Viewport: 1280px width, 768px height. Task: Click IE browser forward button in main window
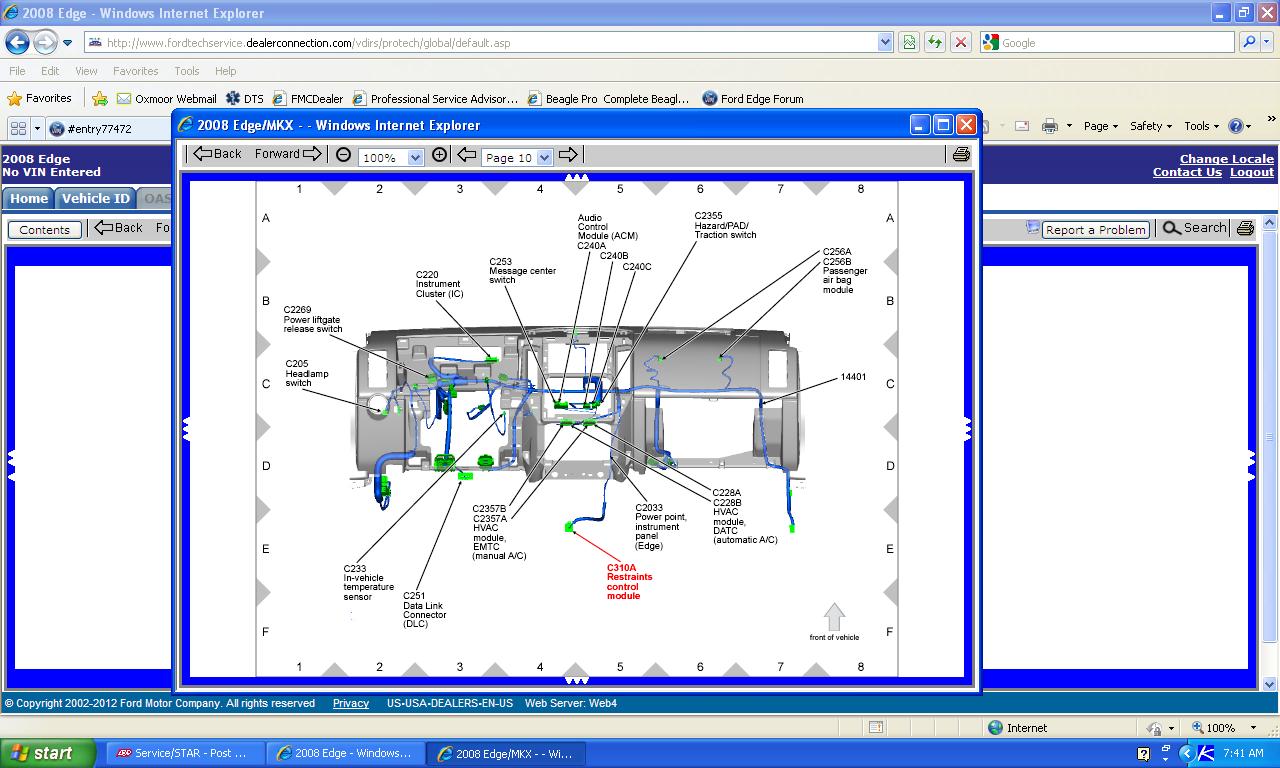point(45,42)
